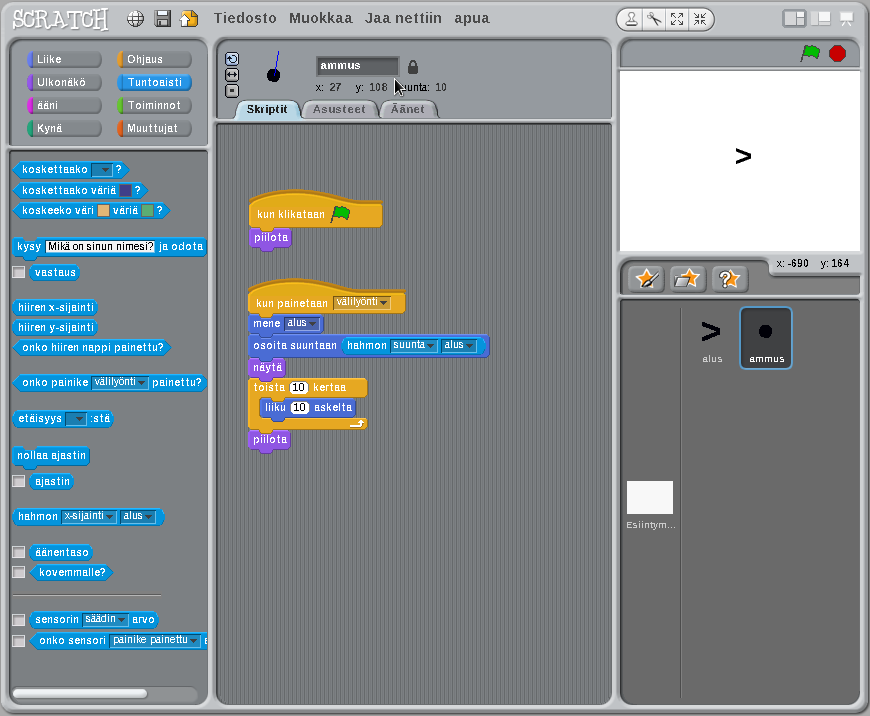This screenshot has height=716, width=870.
Task: Select the scissors delete tool
Action: coord(654,19)
